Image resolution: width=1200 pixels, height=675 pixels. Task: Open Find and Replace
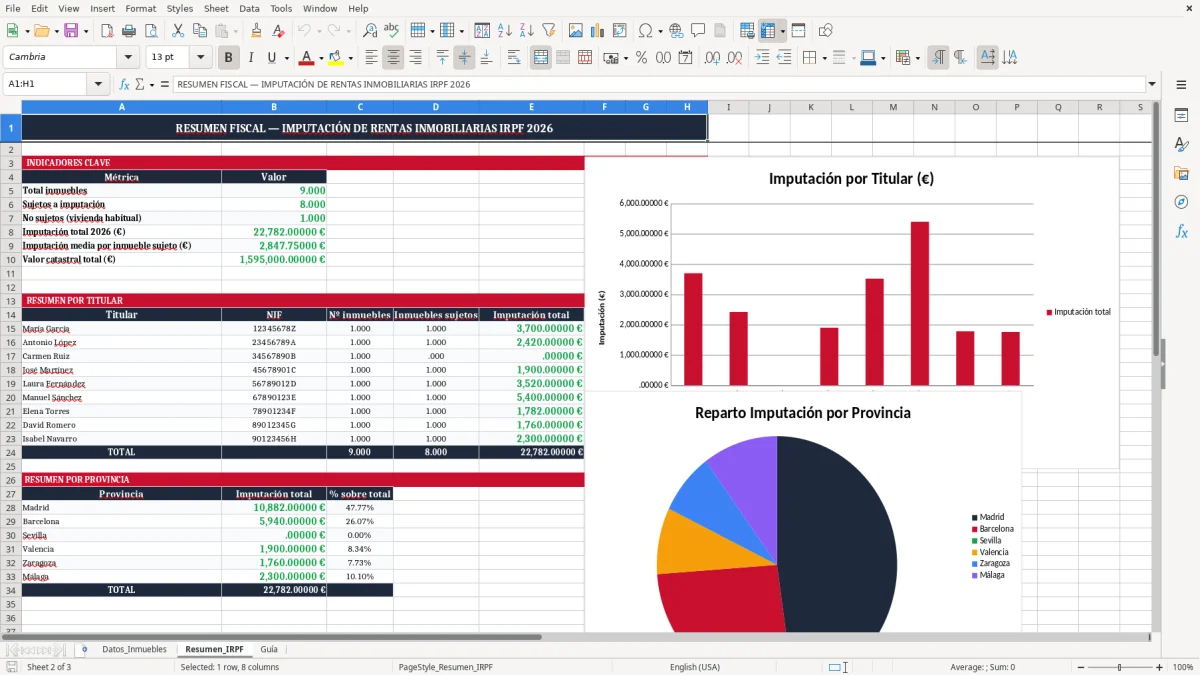370,31
